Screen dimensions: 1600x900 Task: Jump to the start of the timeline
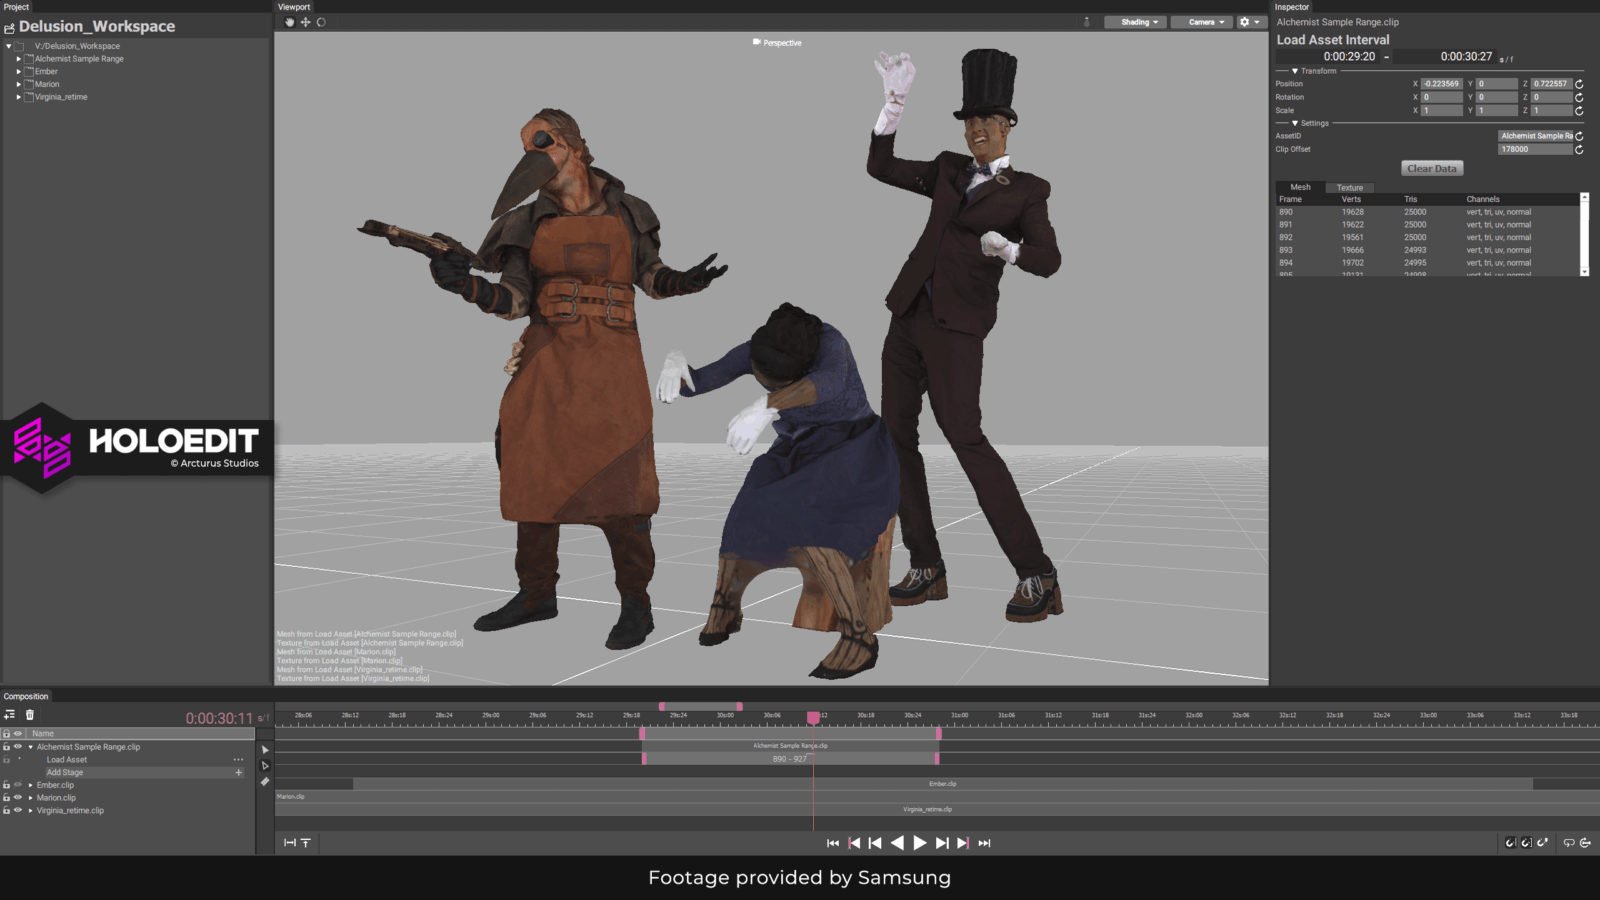(833, 843)
